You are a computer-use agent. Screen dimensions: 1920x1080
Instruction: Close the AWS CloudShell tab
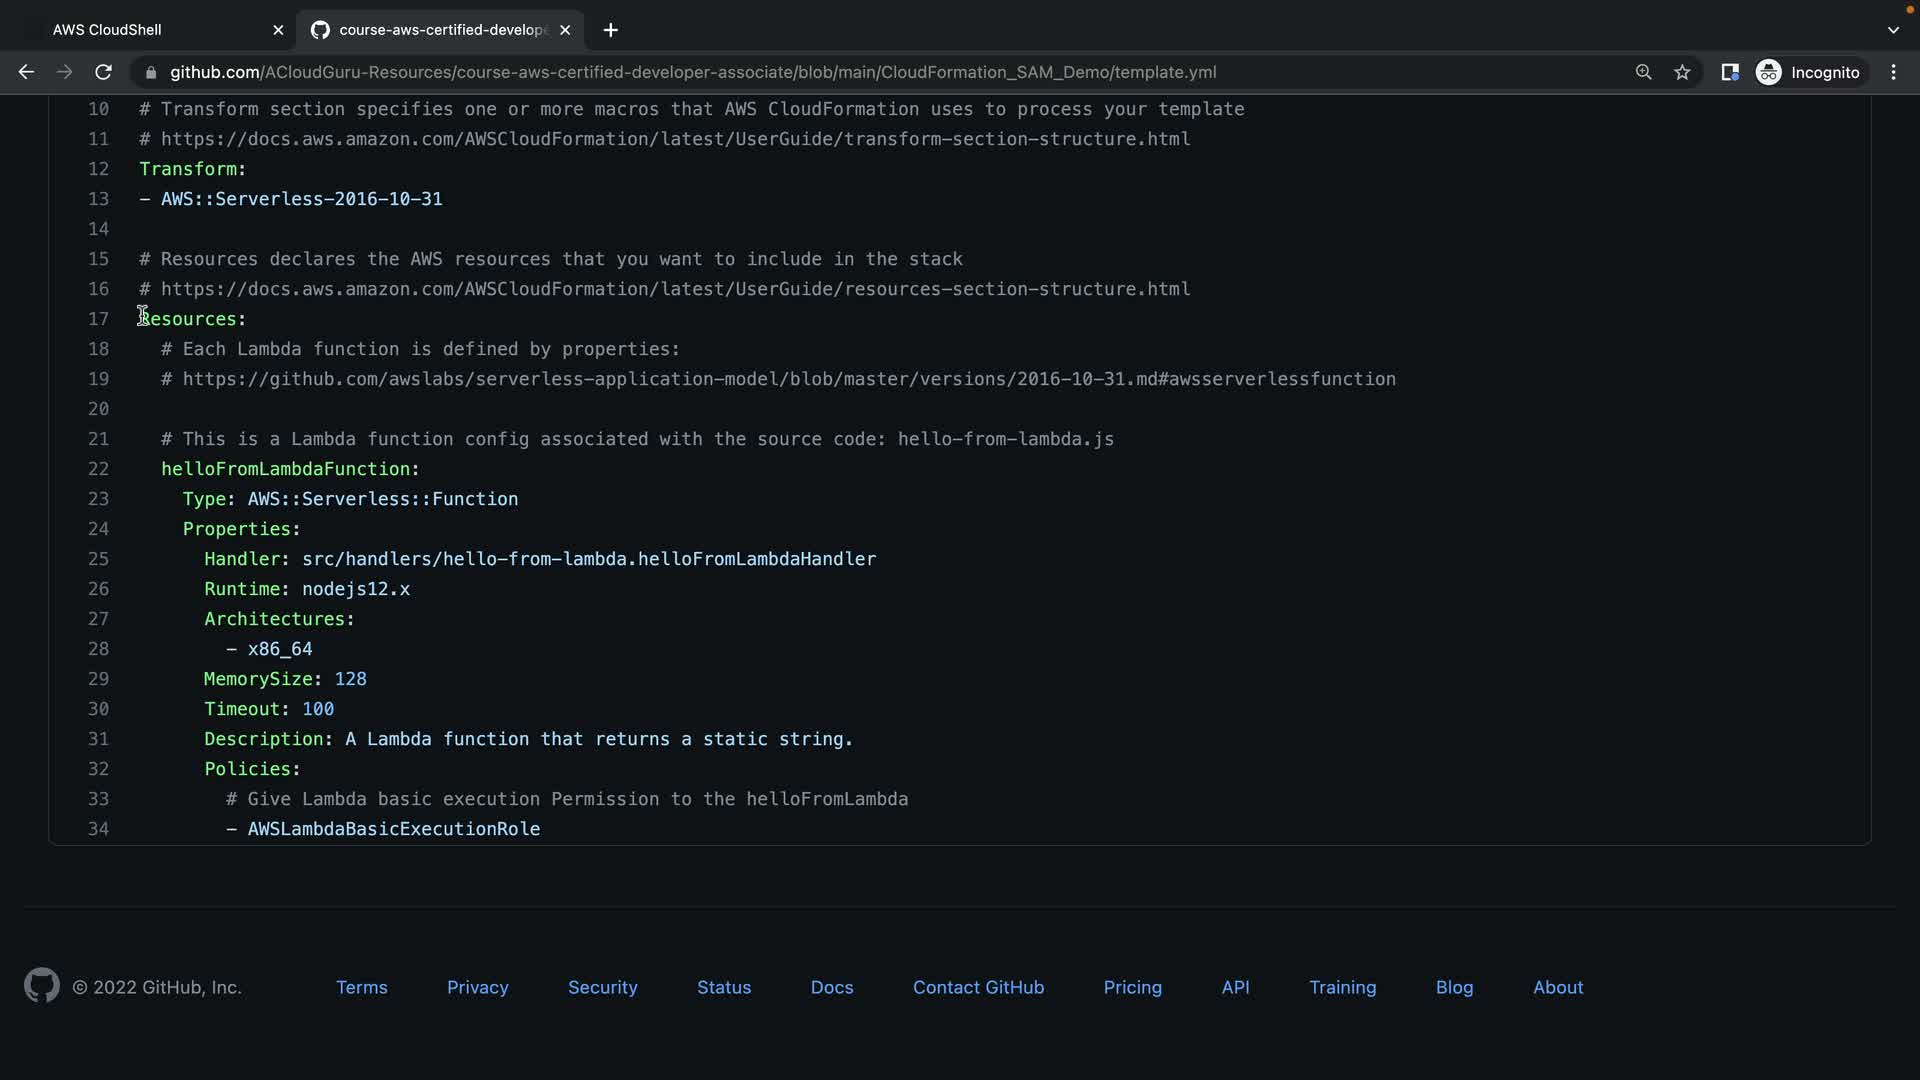click(278, 30)
